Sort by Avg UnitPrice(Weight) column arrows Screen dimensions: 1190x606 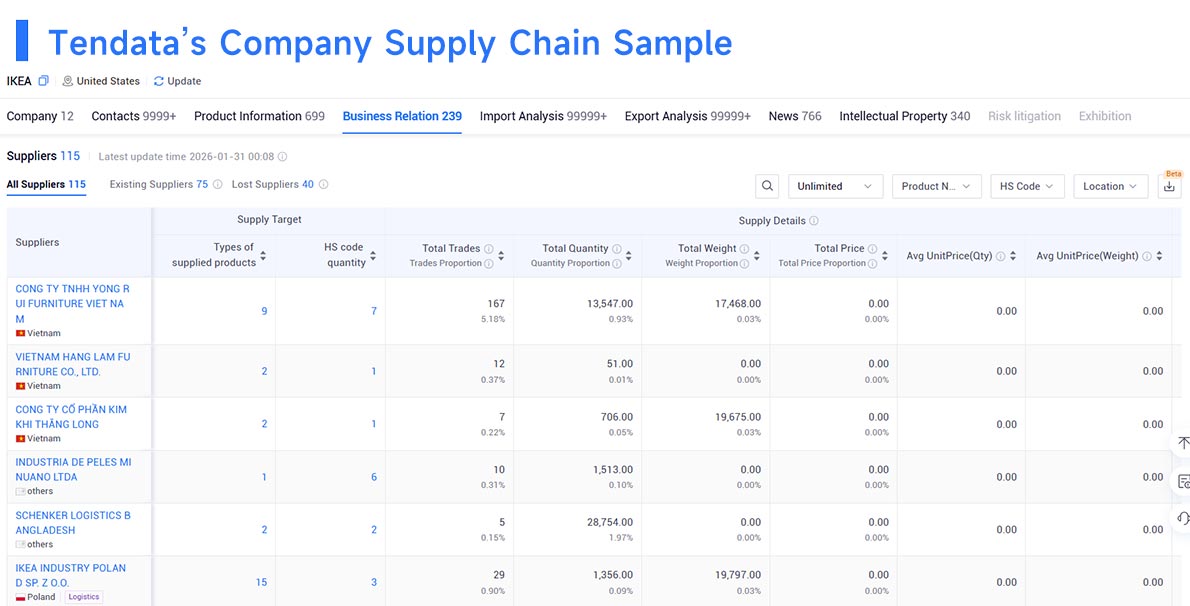pos(1159,257)
